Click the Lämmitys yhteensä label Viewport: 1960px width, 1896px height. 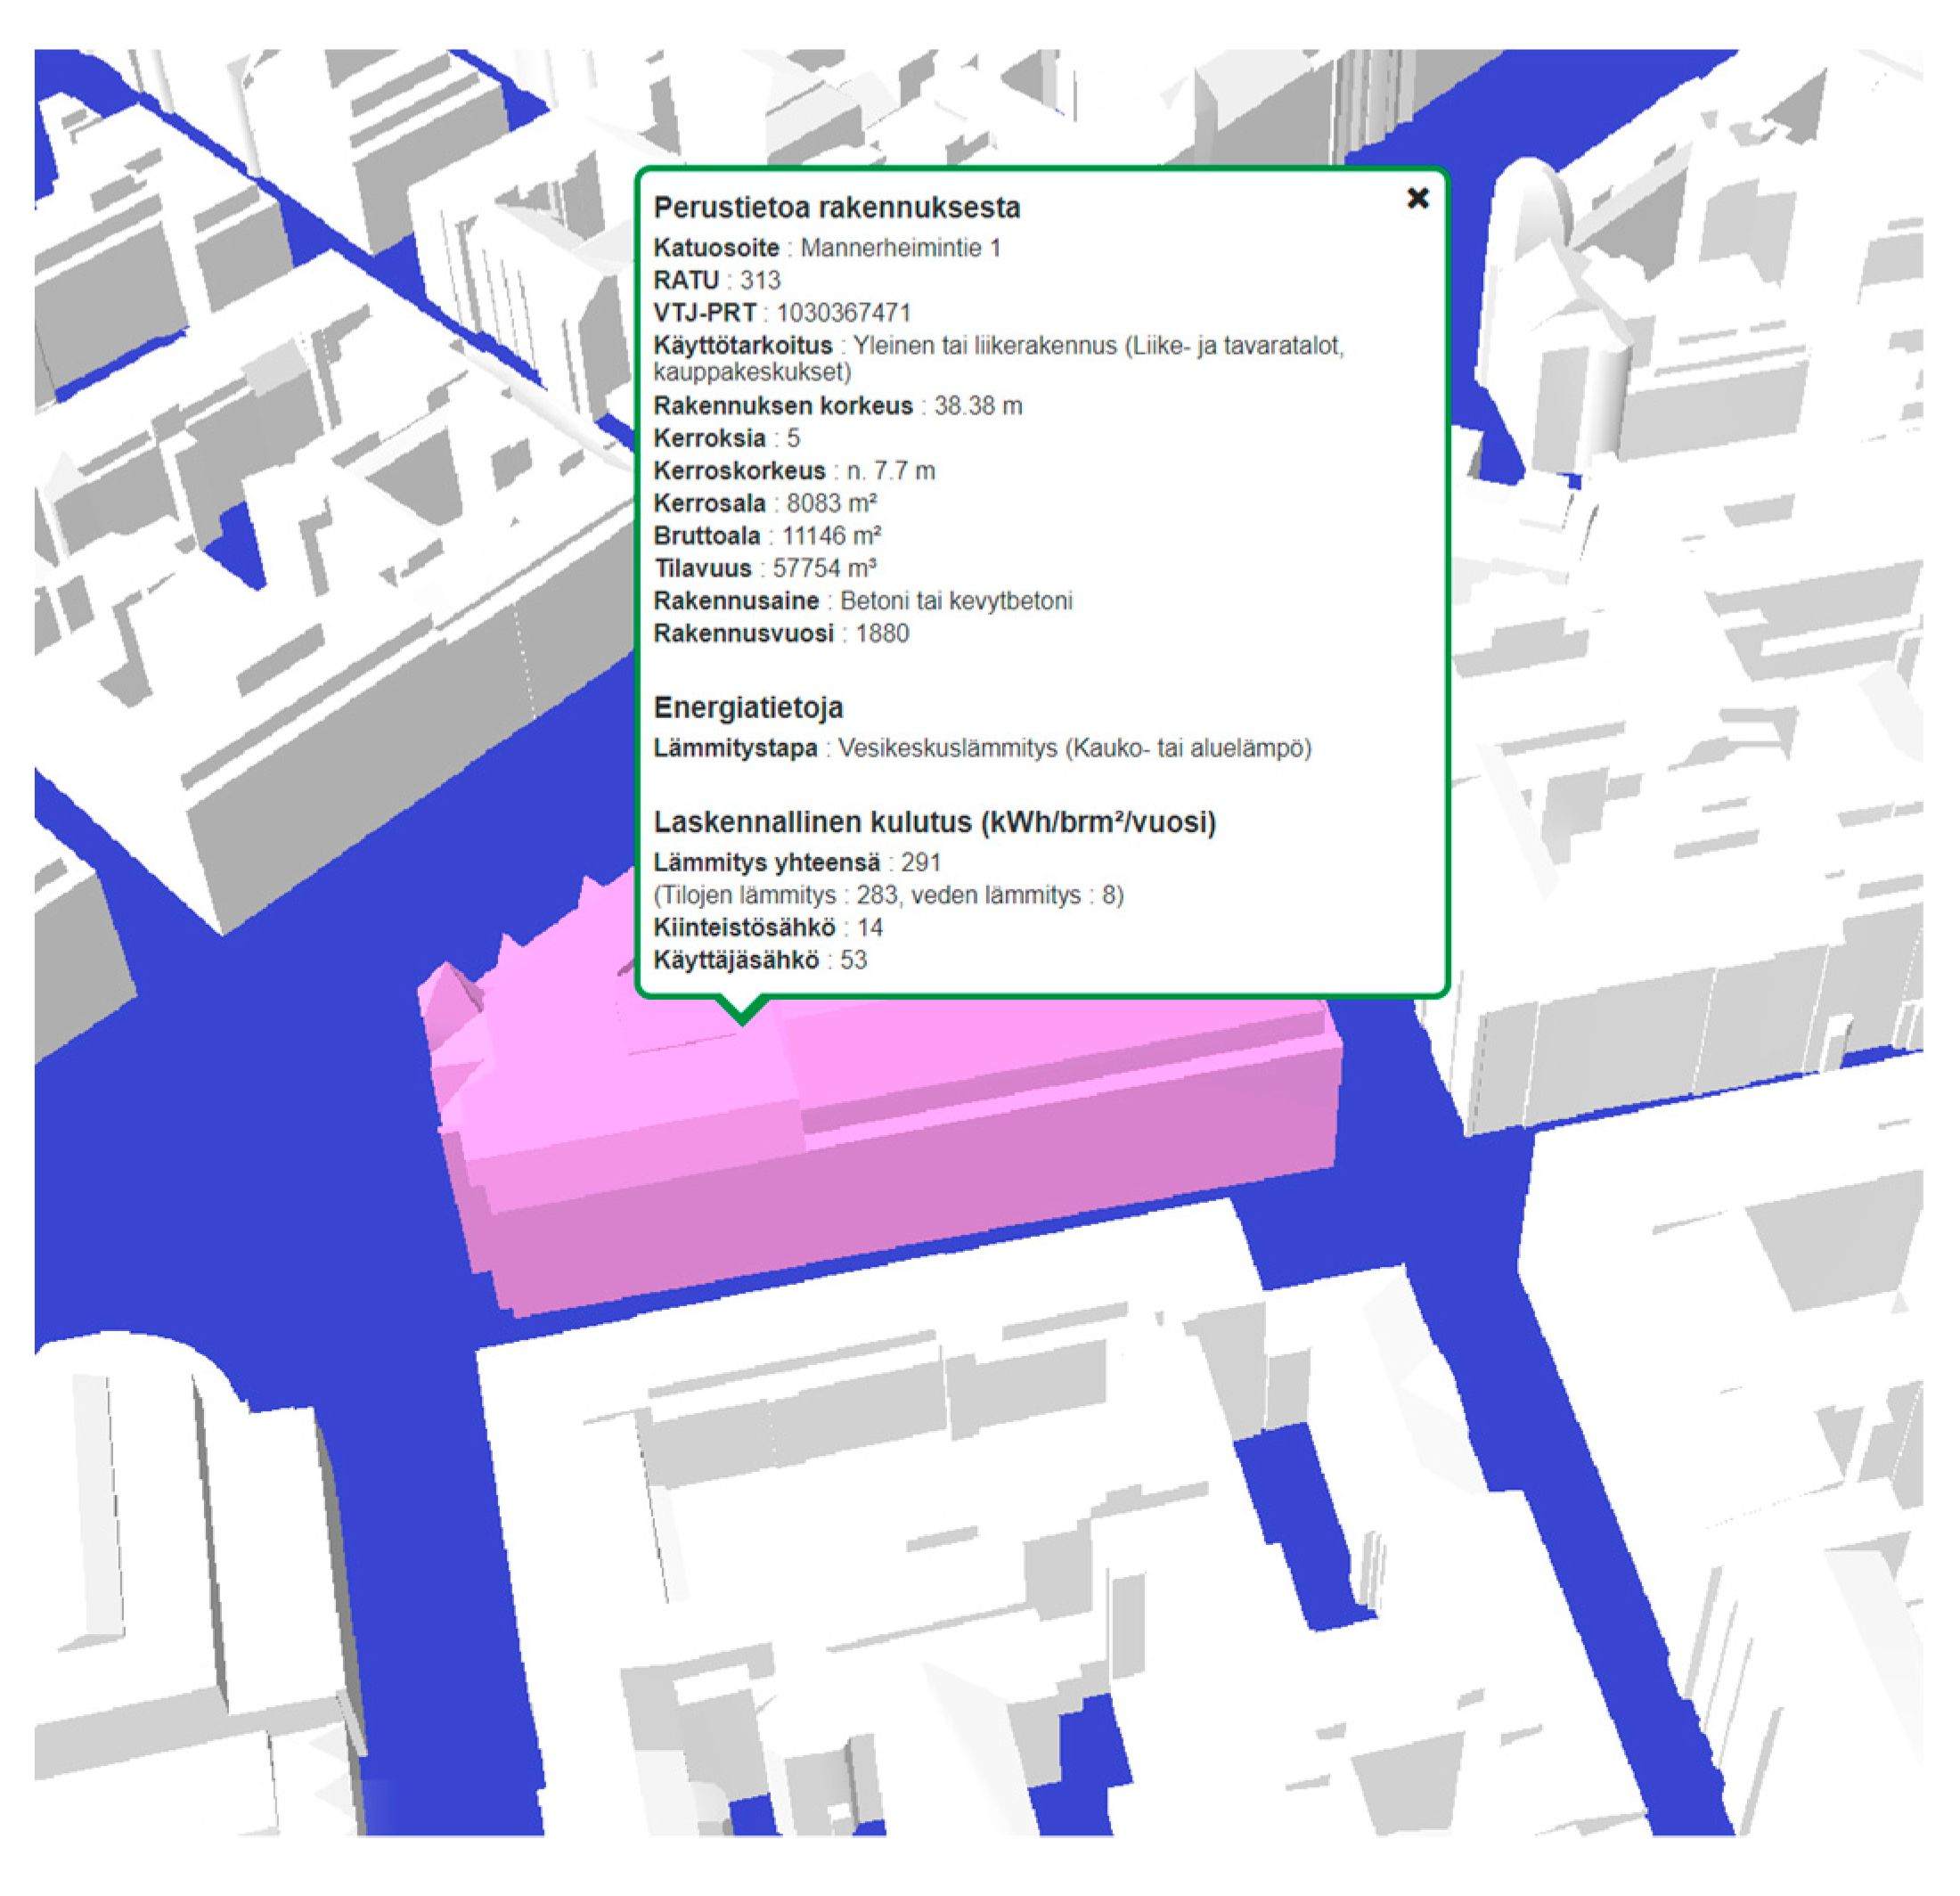pyautogui.click(x=767, y=862)
